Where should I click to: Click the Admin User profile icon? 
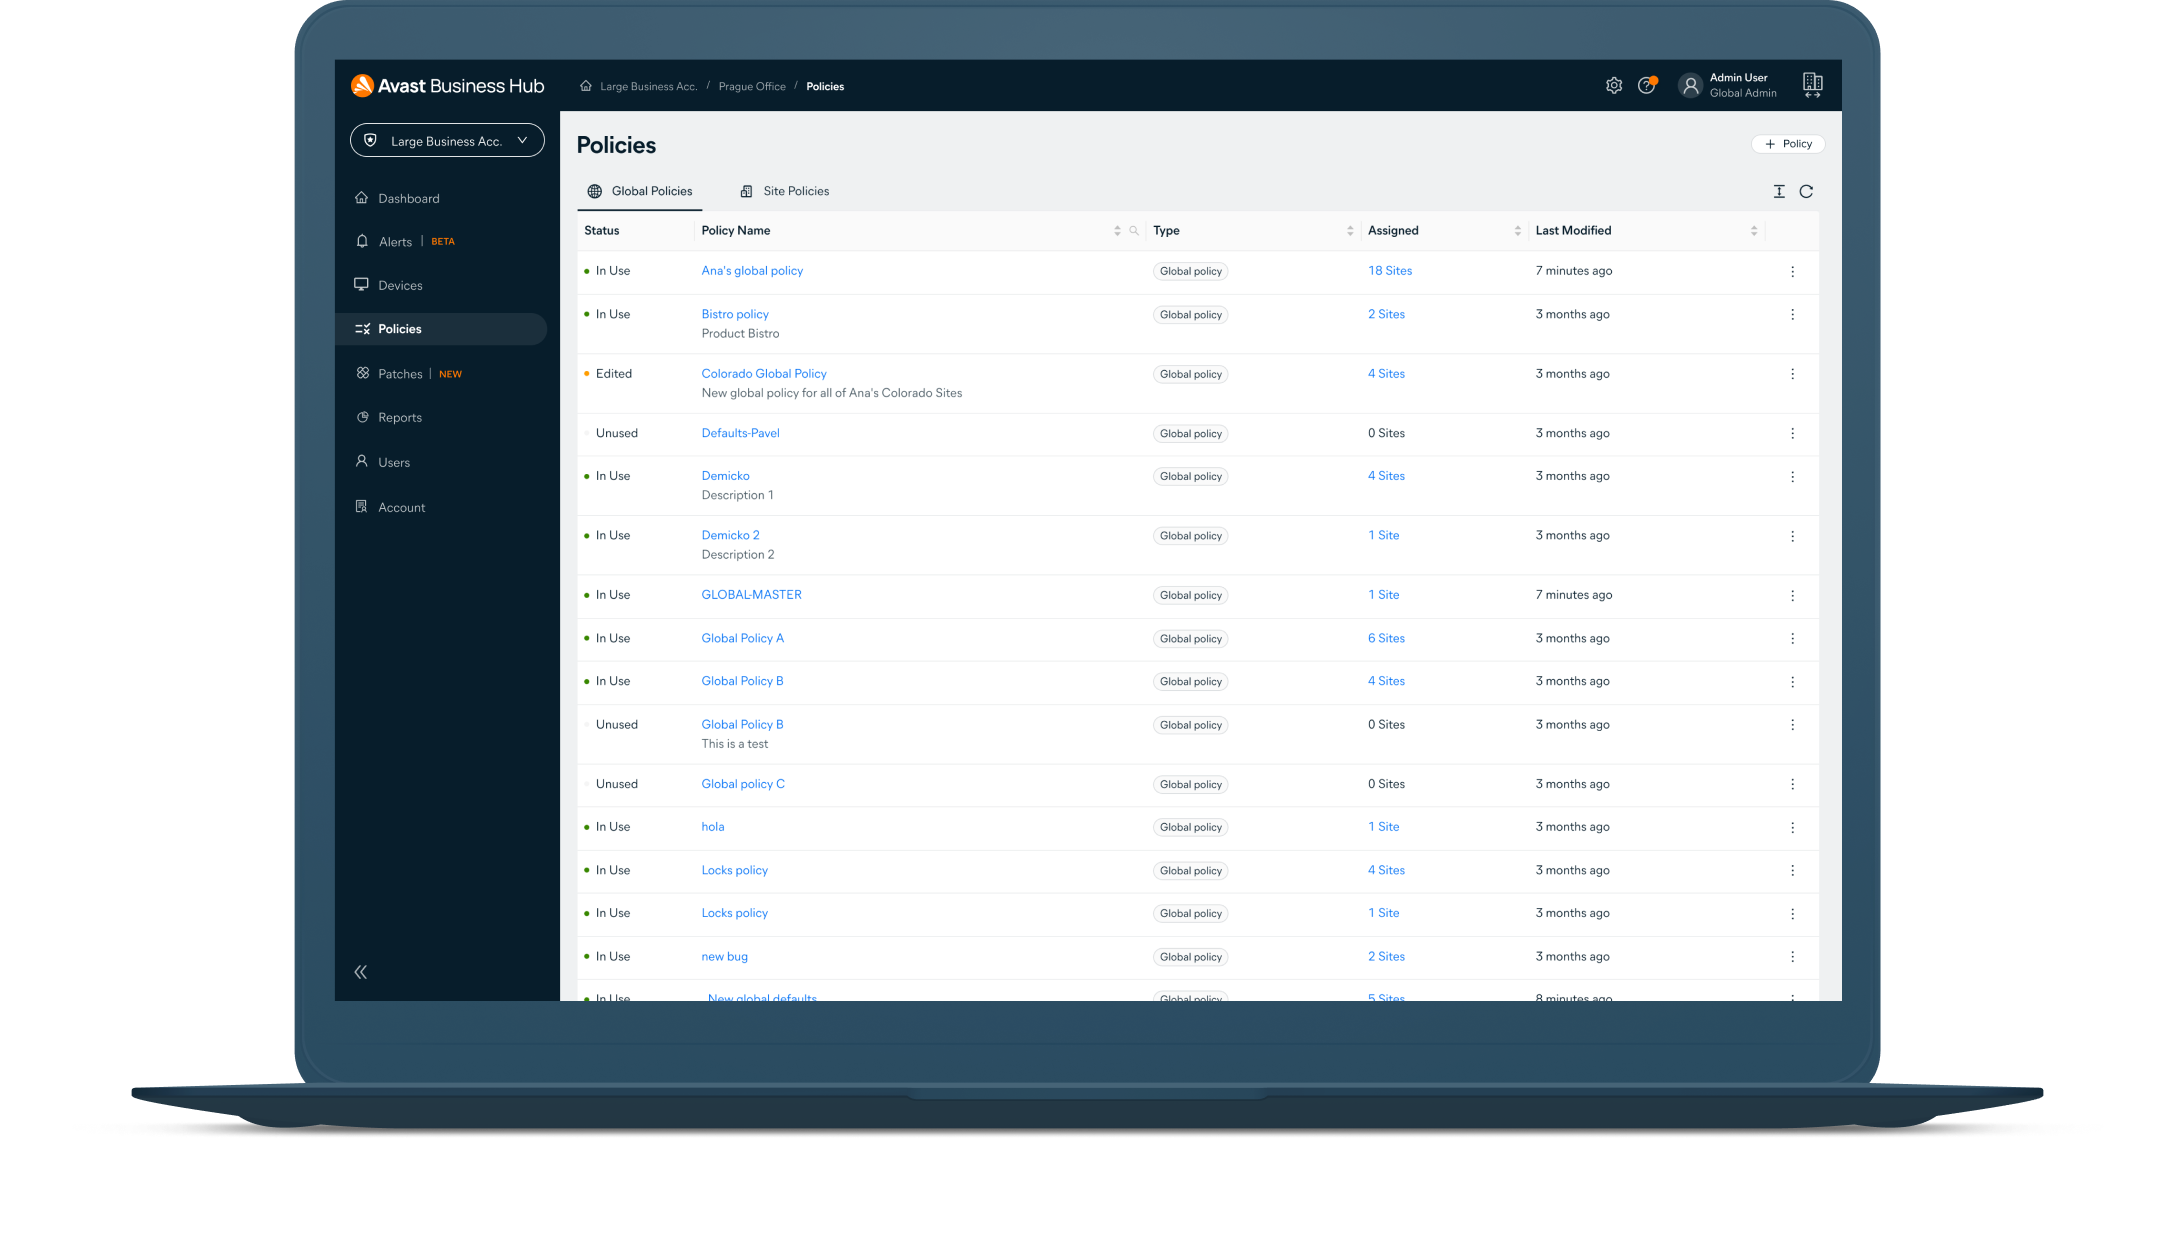click(x=1689, y=84)
